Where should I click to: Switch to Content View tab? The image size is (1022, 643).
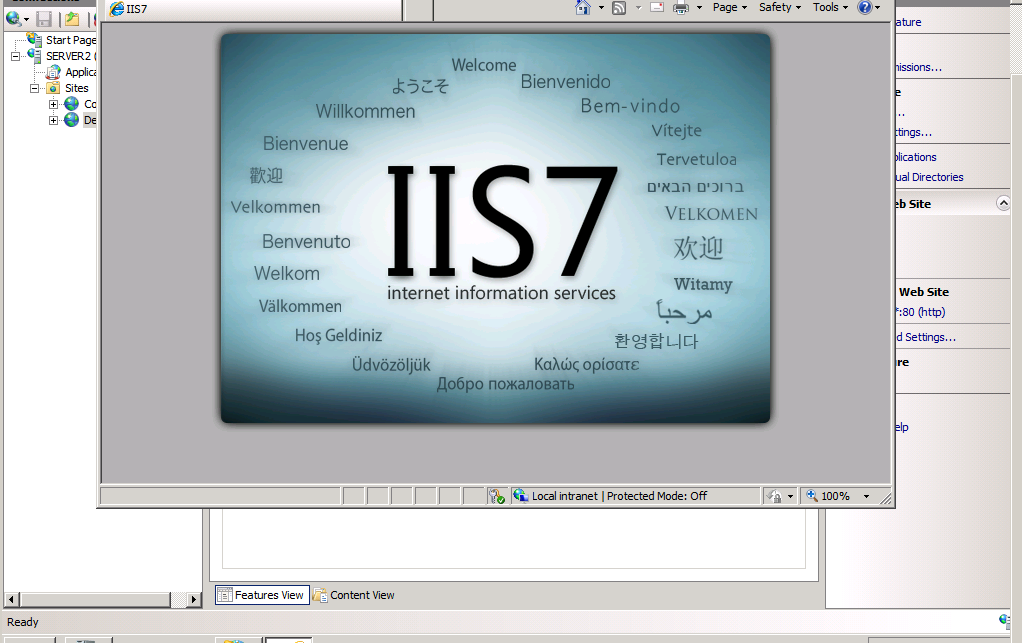[354, 595]
